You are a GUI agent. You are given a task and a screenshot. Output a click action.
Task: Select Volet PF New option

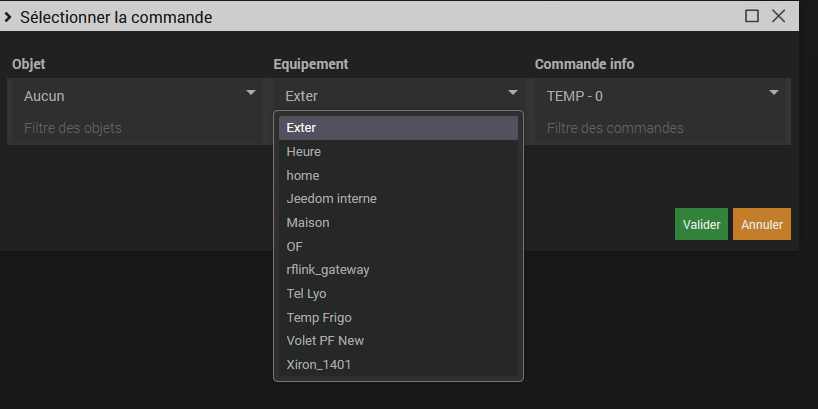pyautogui.click(x=398, y=341)
